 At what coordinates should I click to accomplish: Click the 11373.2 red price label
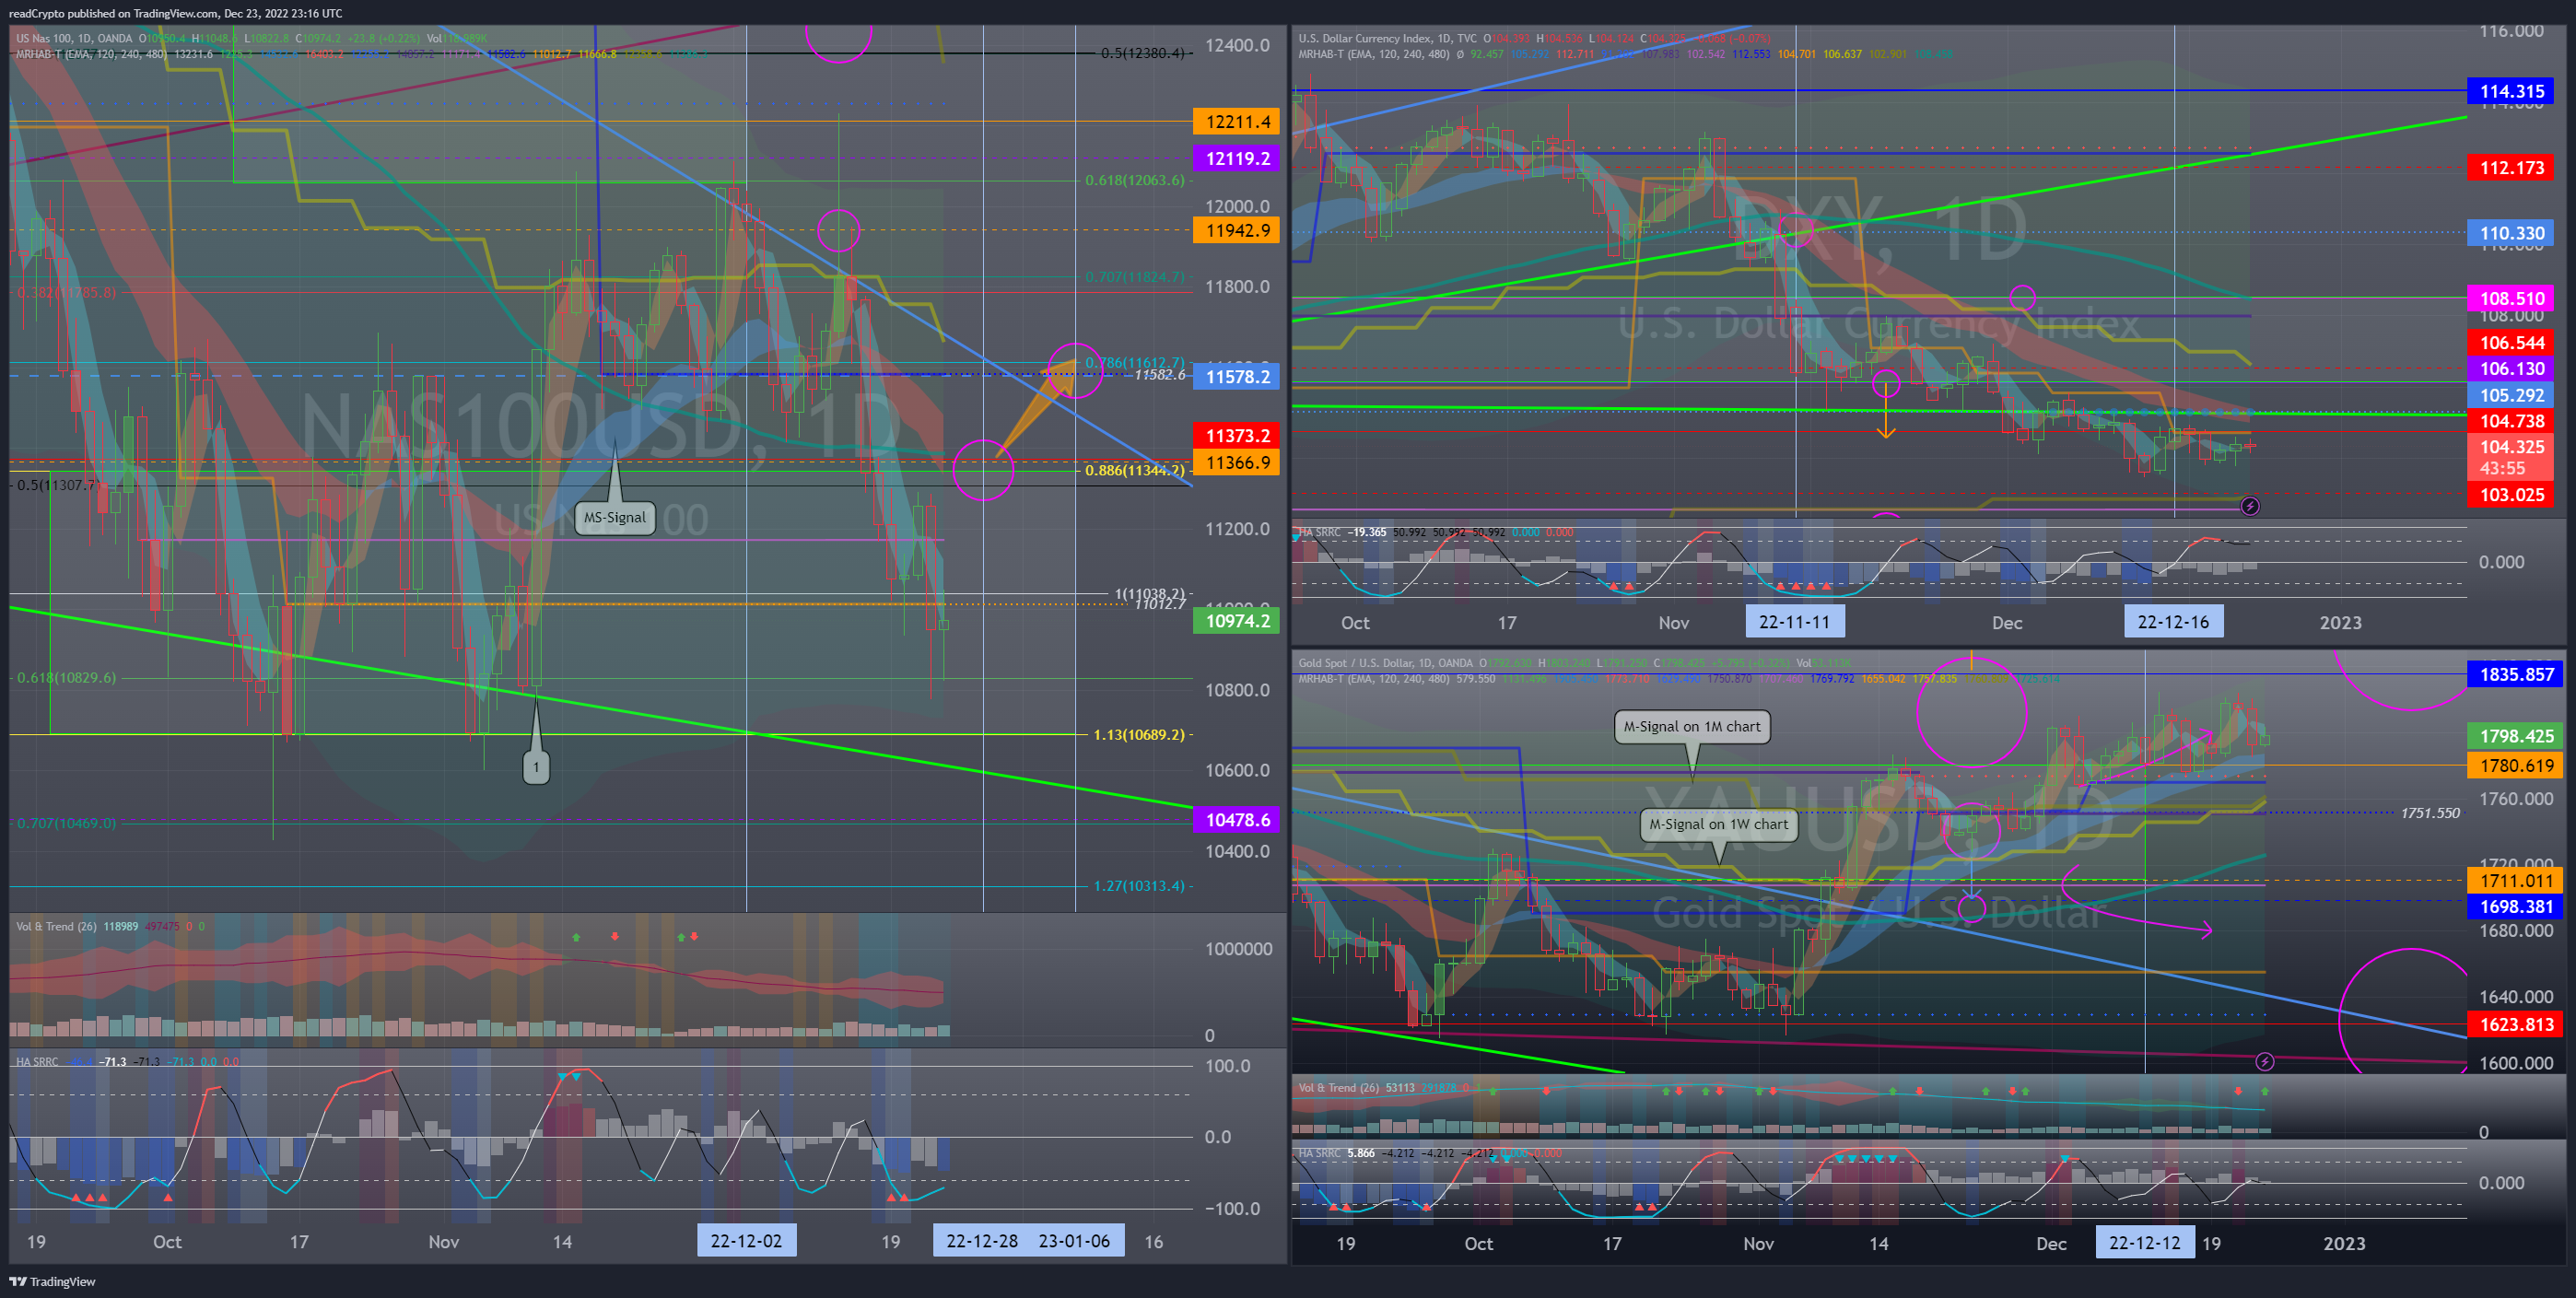pyautogui.click(x=1236, y=436)
